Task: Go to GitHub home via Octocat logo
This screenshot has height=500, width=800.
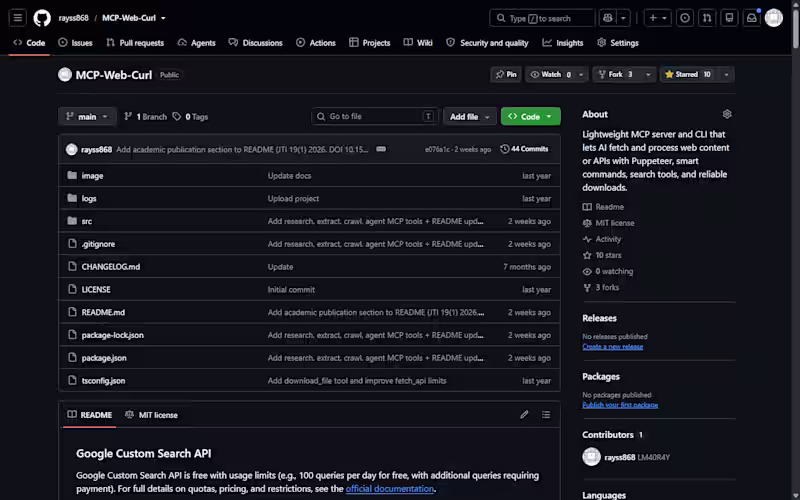Action: point(42,18)
